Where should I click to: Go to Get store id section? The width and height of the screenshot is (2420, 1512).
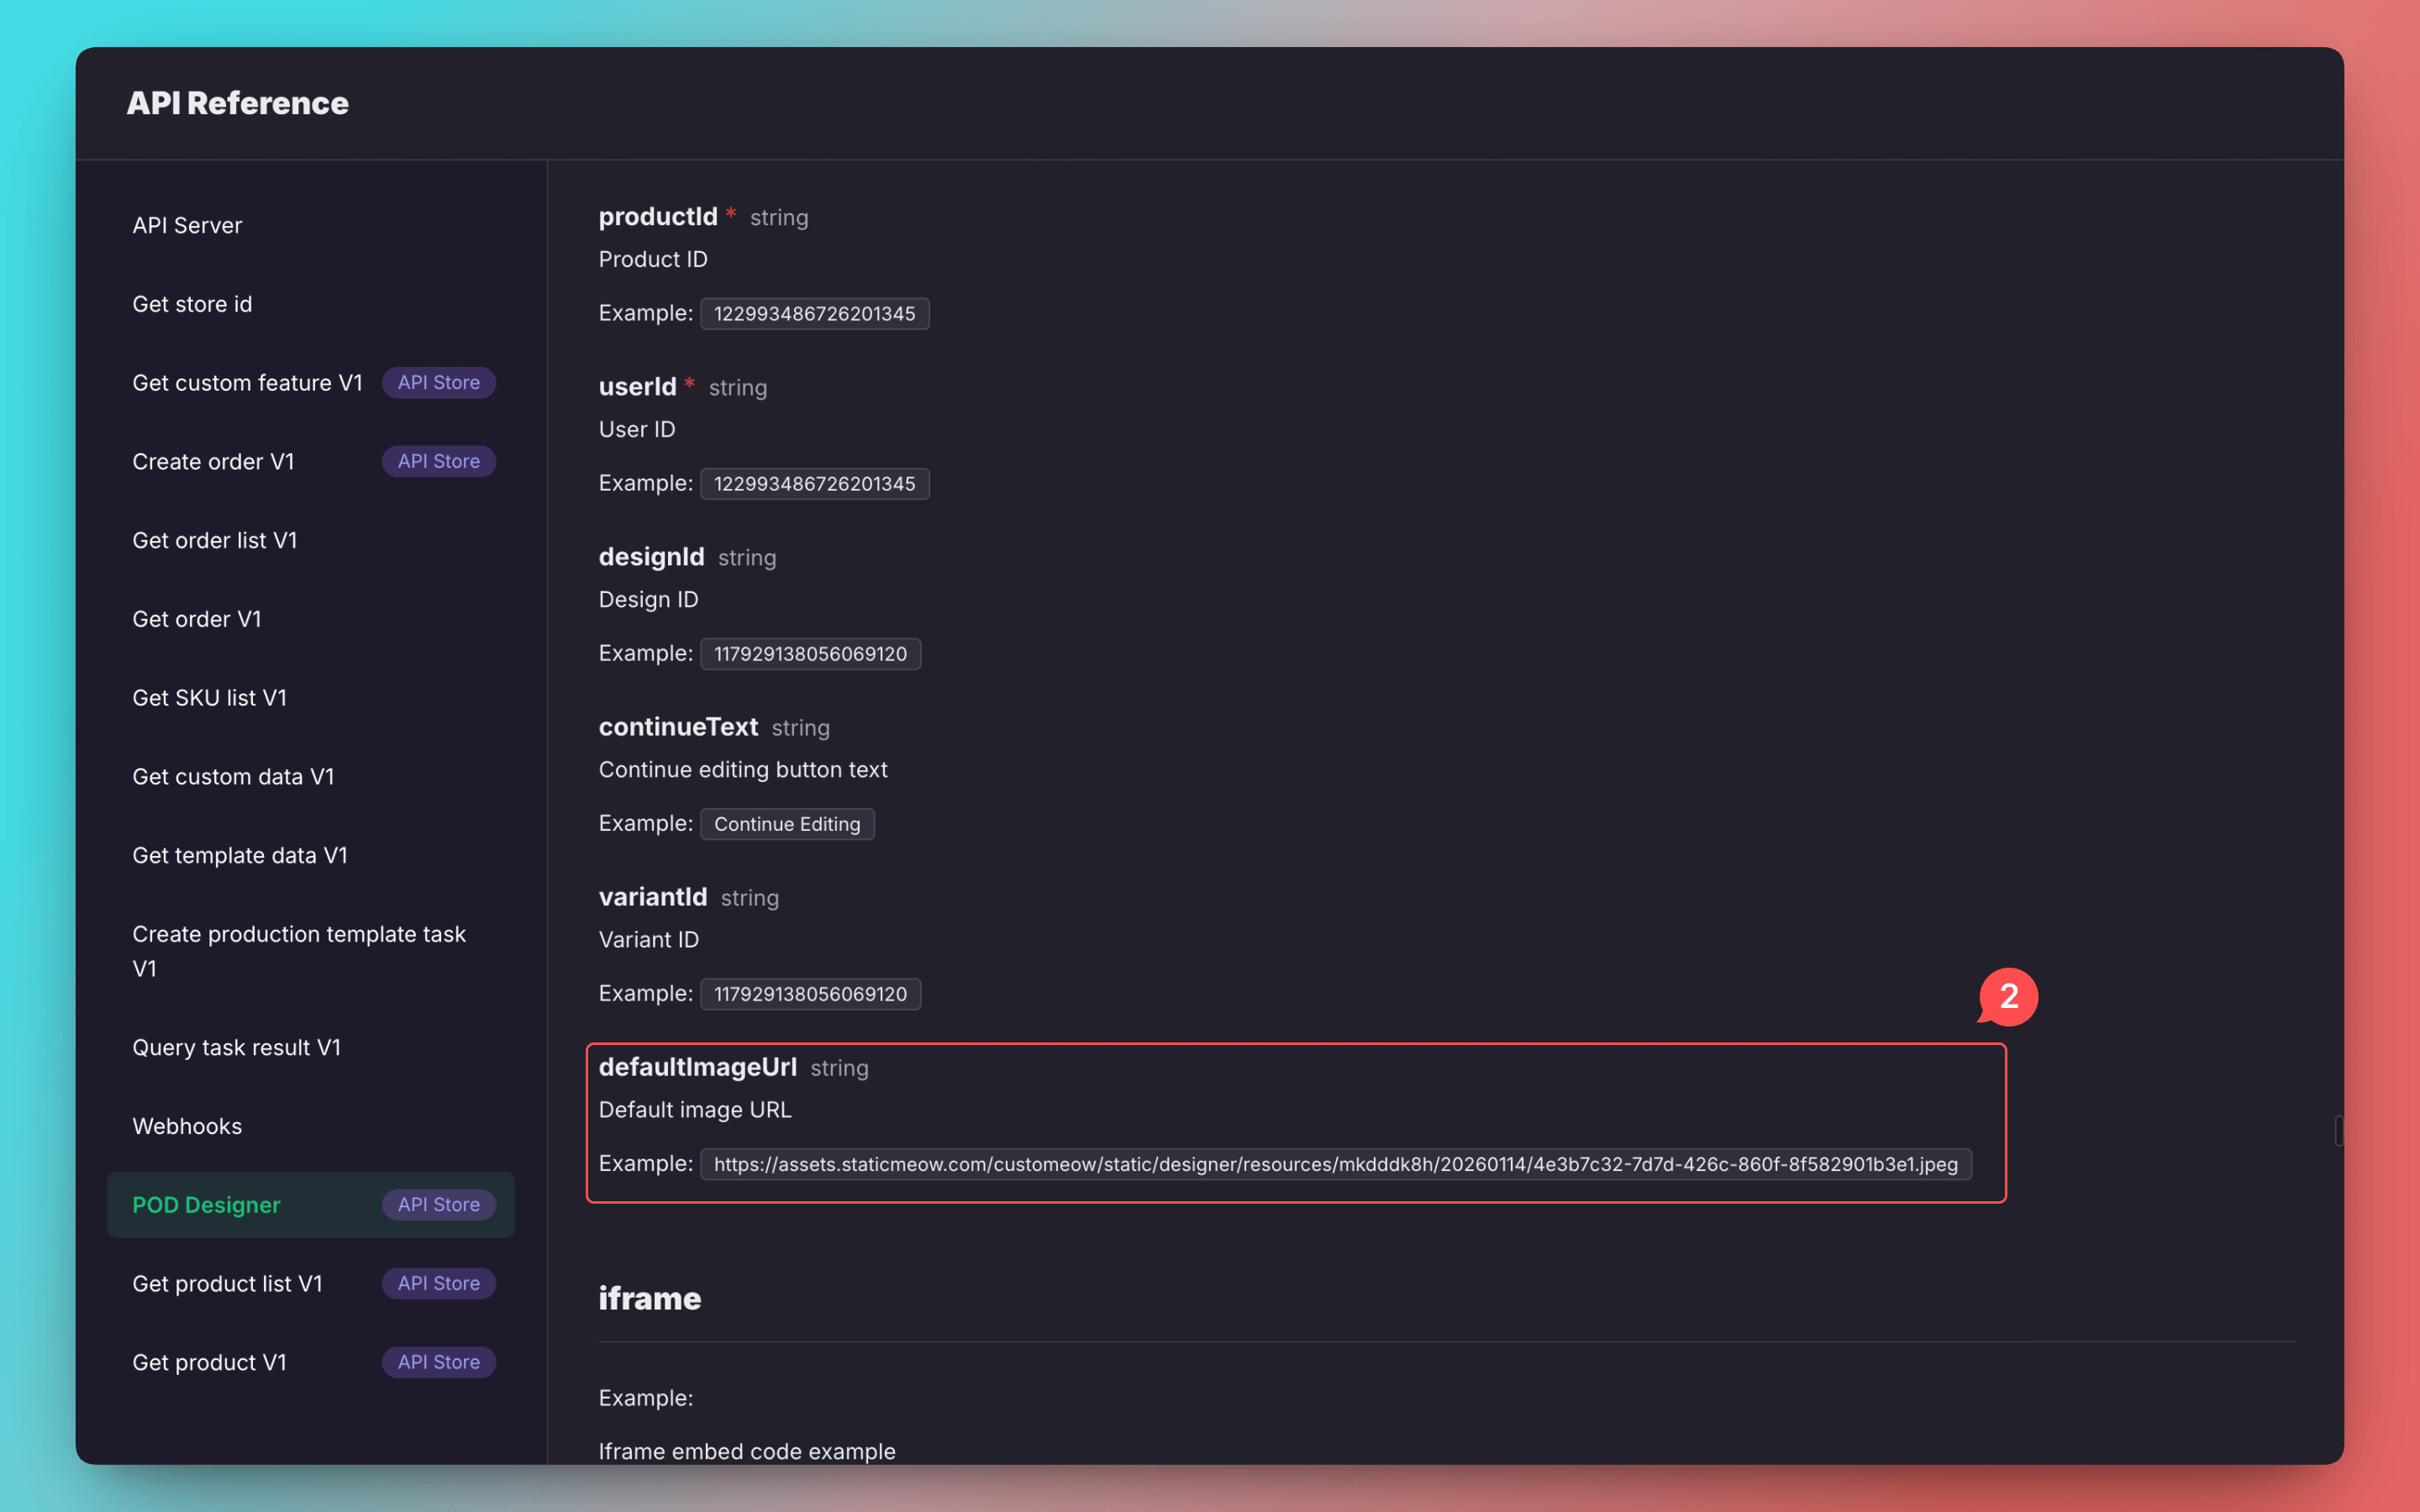click(x=192, y=304)
